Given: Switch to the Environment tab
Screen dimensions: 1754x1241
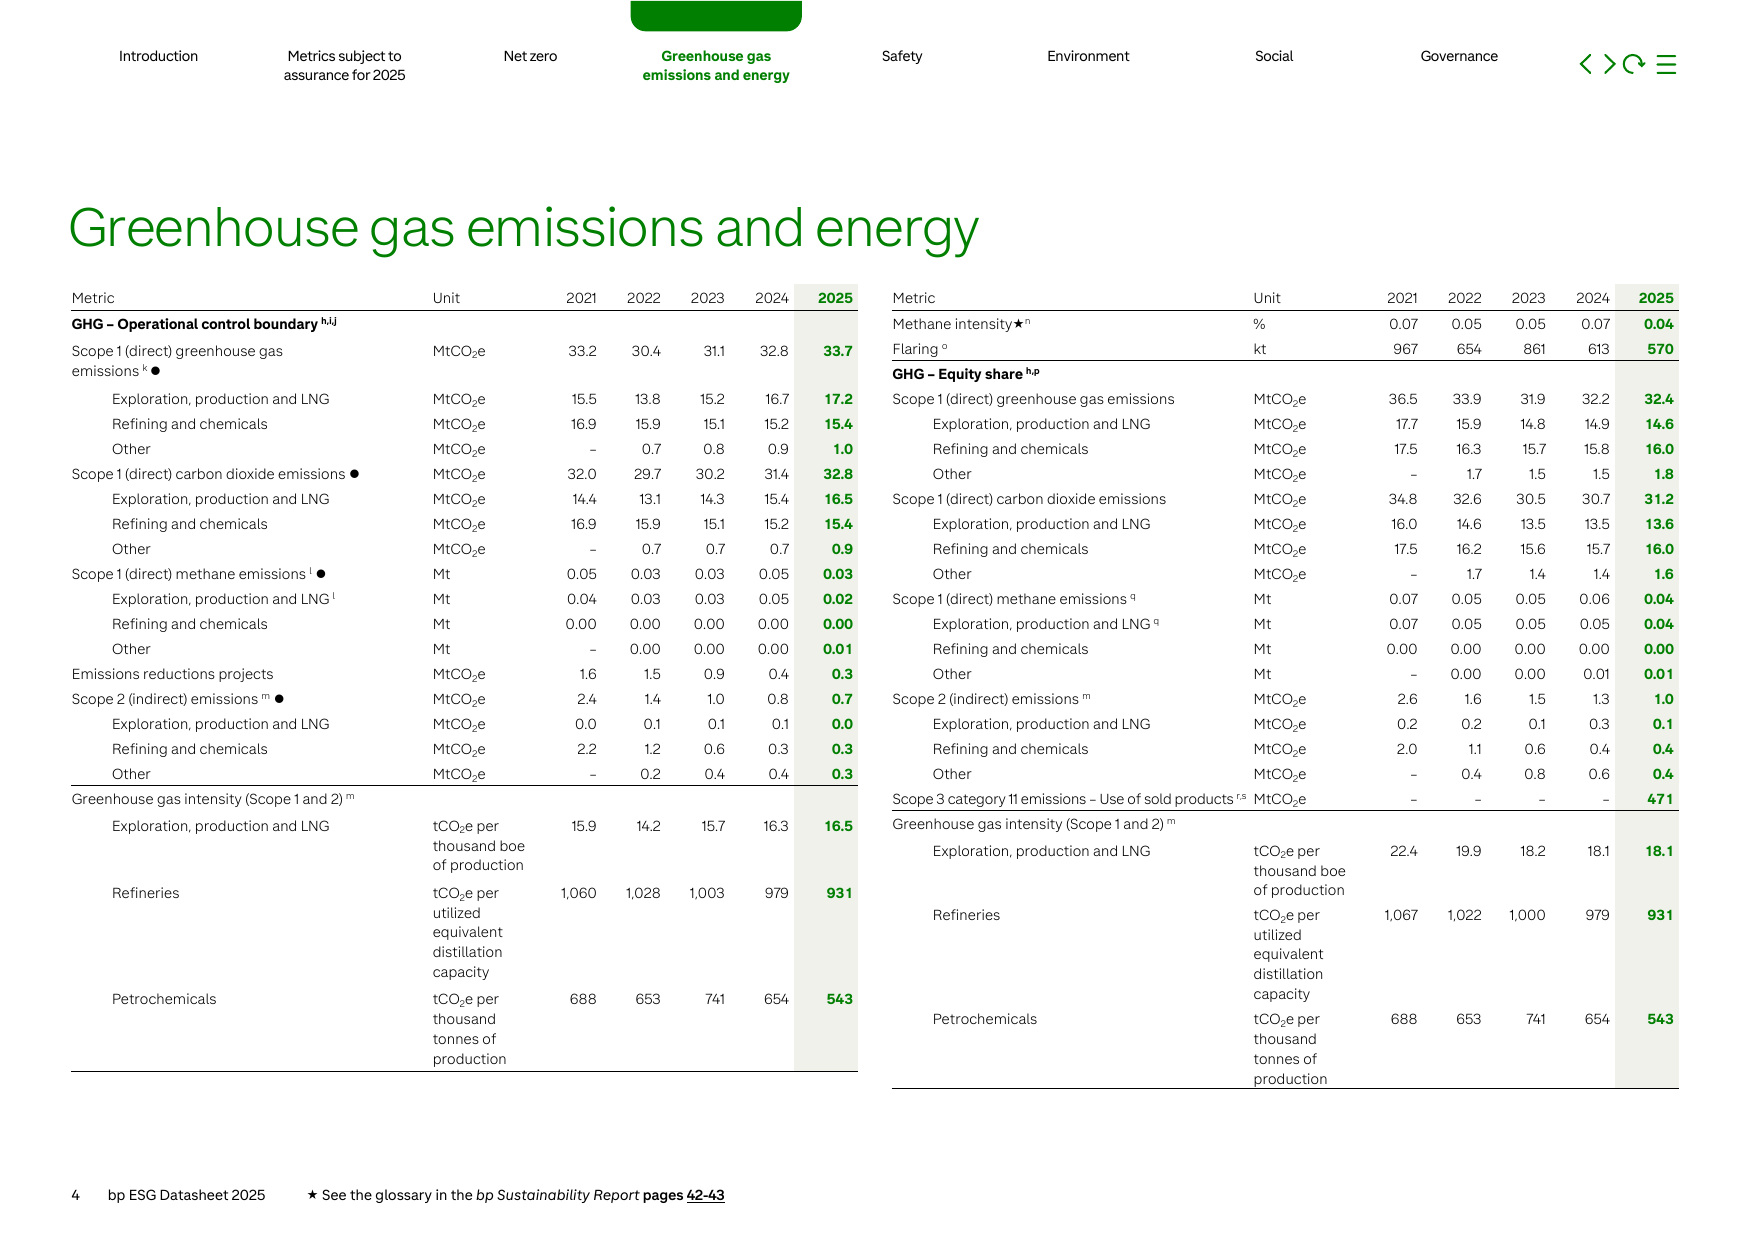Looking at the screenshot, I should tap(1088, 56).
